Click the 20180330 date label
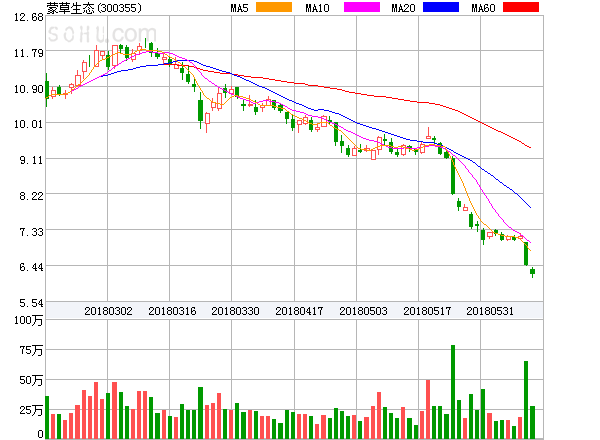Screen dimensions: 600x440 coord(235,311)
